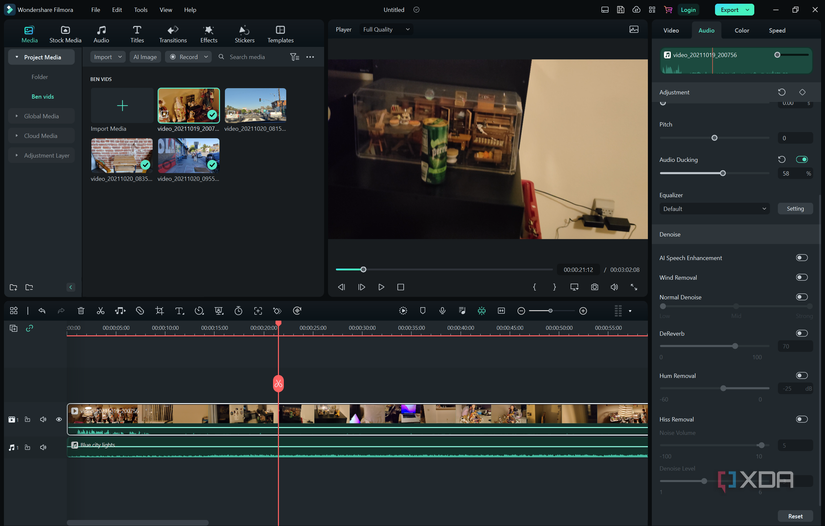Add text with the T tool icon
Viewport: 825px width, 526px height.
pyautogui.click(x=179, y=311)
